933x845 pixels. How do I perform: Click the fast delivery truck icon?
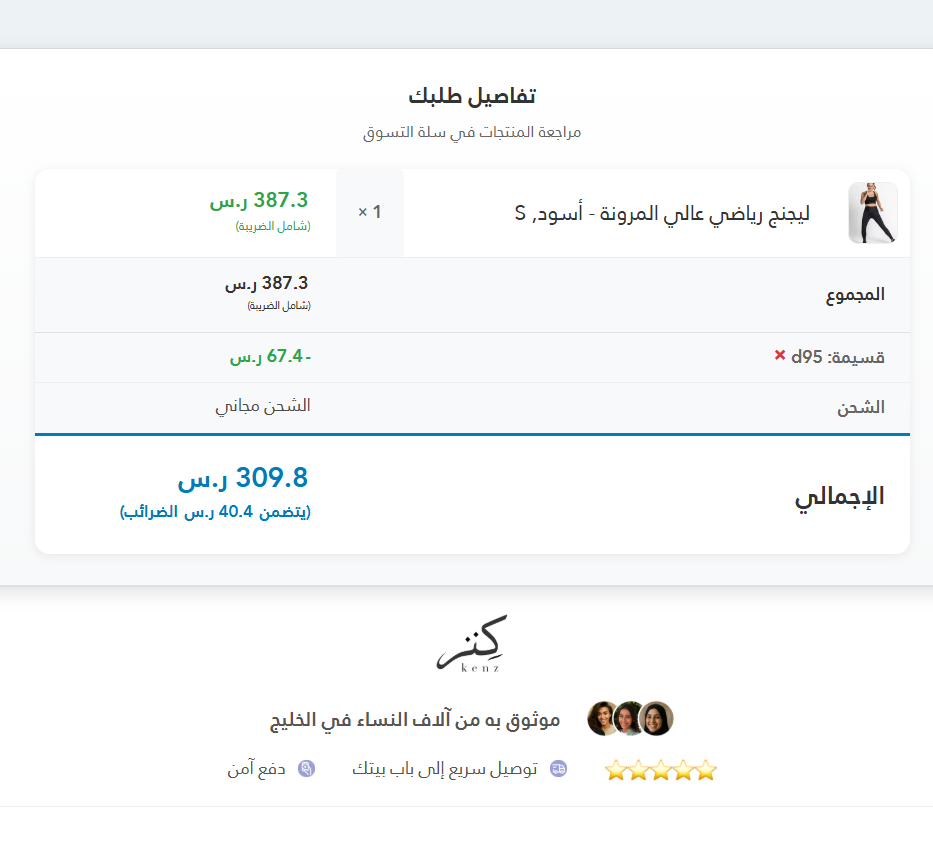pos(558,768)
